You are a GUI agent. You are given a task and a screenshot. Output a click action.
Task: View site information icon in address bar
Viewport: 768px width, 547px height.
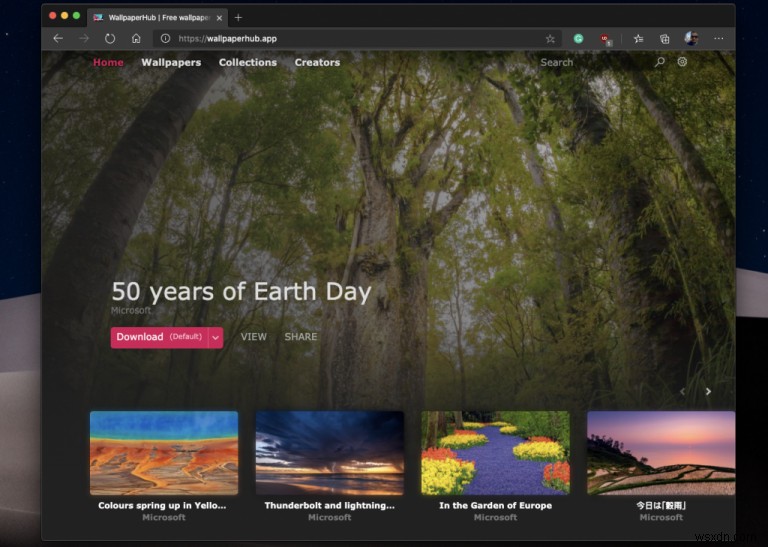tap(166, 39)
